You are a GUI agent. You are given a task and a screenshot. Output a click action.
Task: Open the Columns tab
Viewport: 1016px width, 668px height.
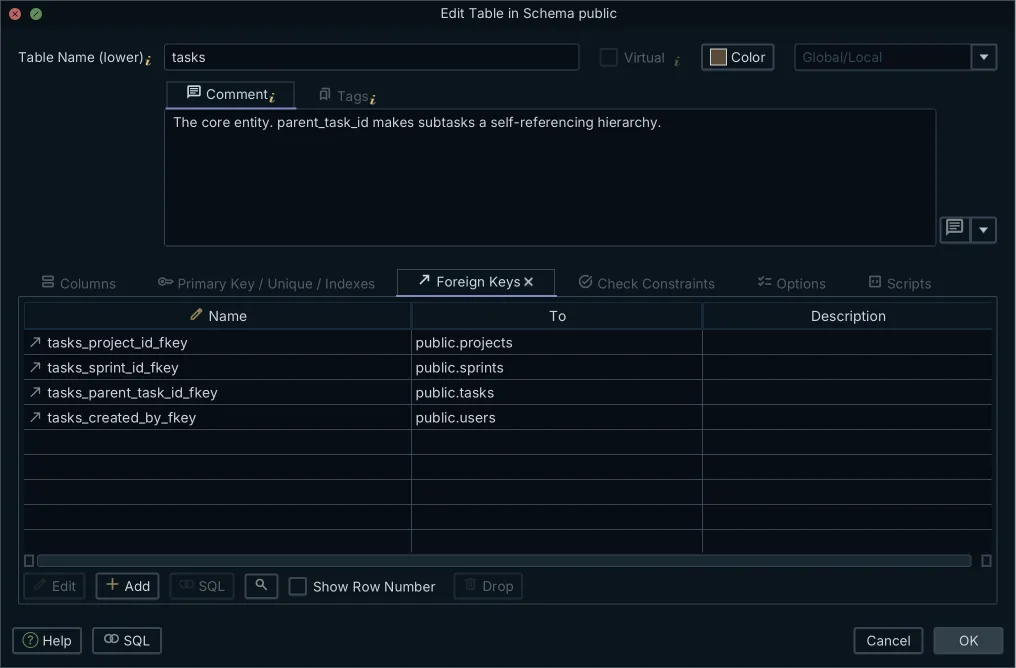[x=78, y=283]
